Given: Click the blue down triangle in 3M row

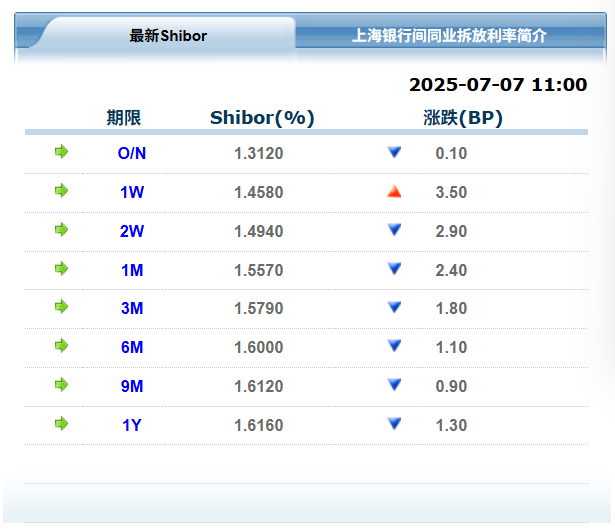Looking at the screenshot, I should [x=394, y=307].
